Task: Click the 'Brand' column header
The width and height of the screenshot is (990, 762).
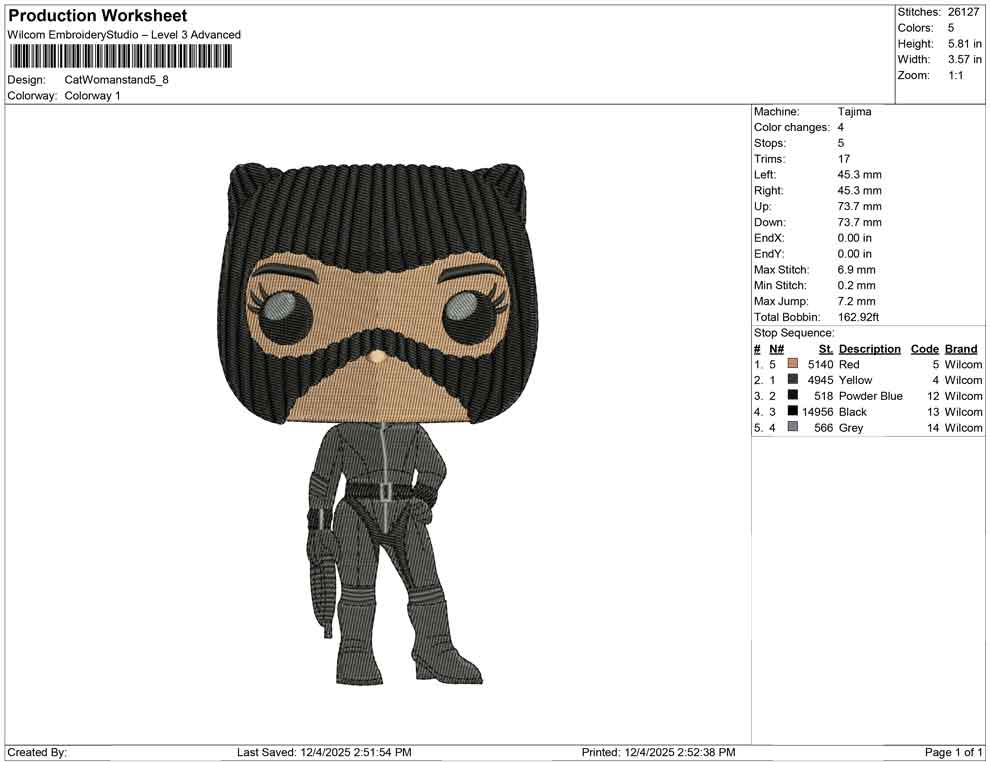Action: click(x=961, y=349)
